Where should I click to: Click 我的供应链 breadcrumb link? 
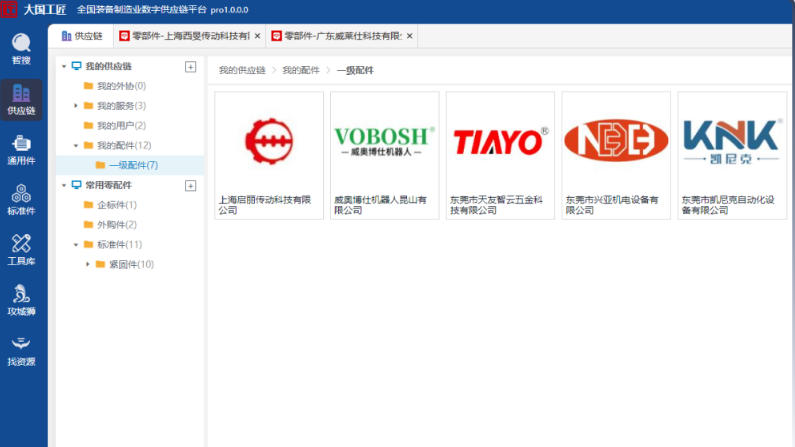tap(242, 71)
